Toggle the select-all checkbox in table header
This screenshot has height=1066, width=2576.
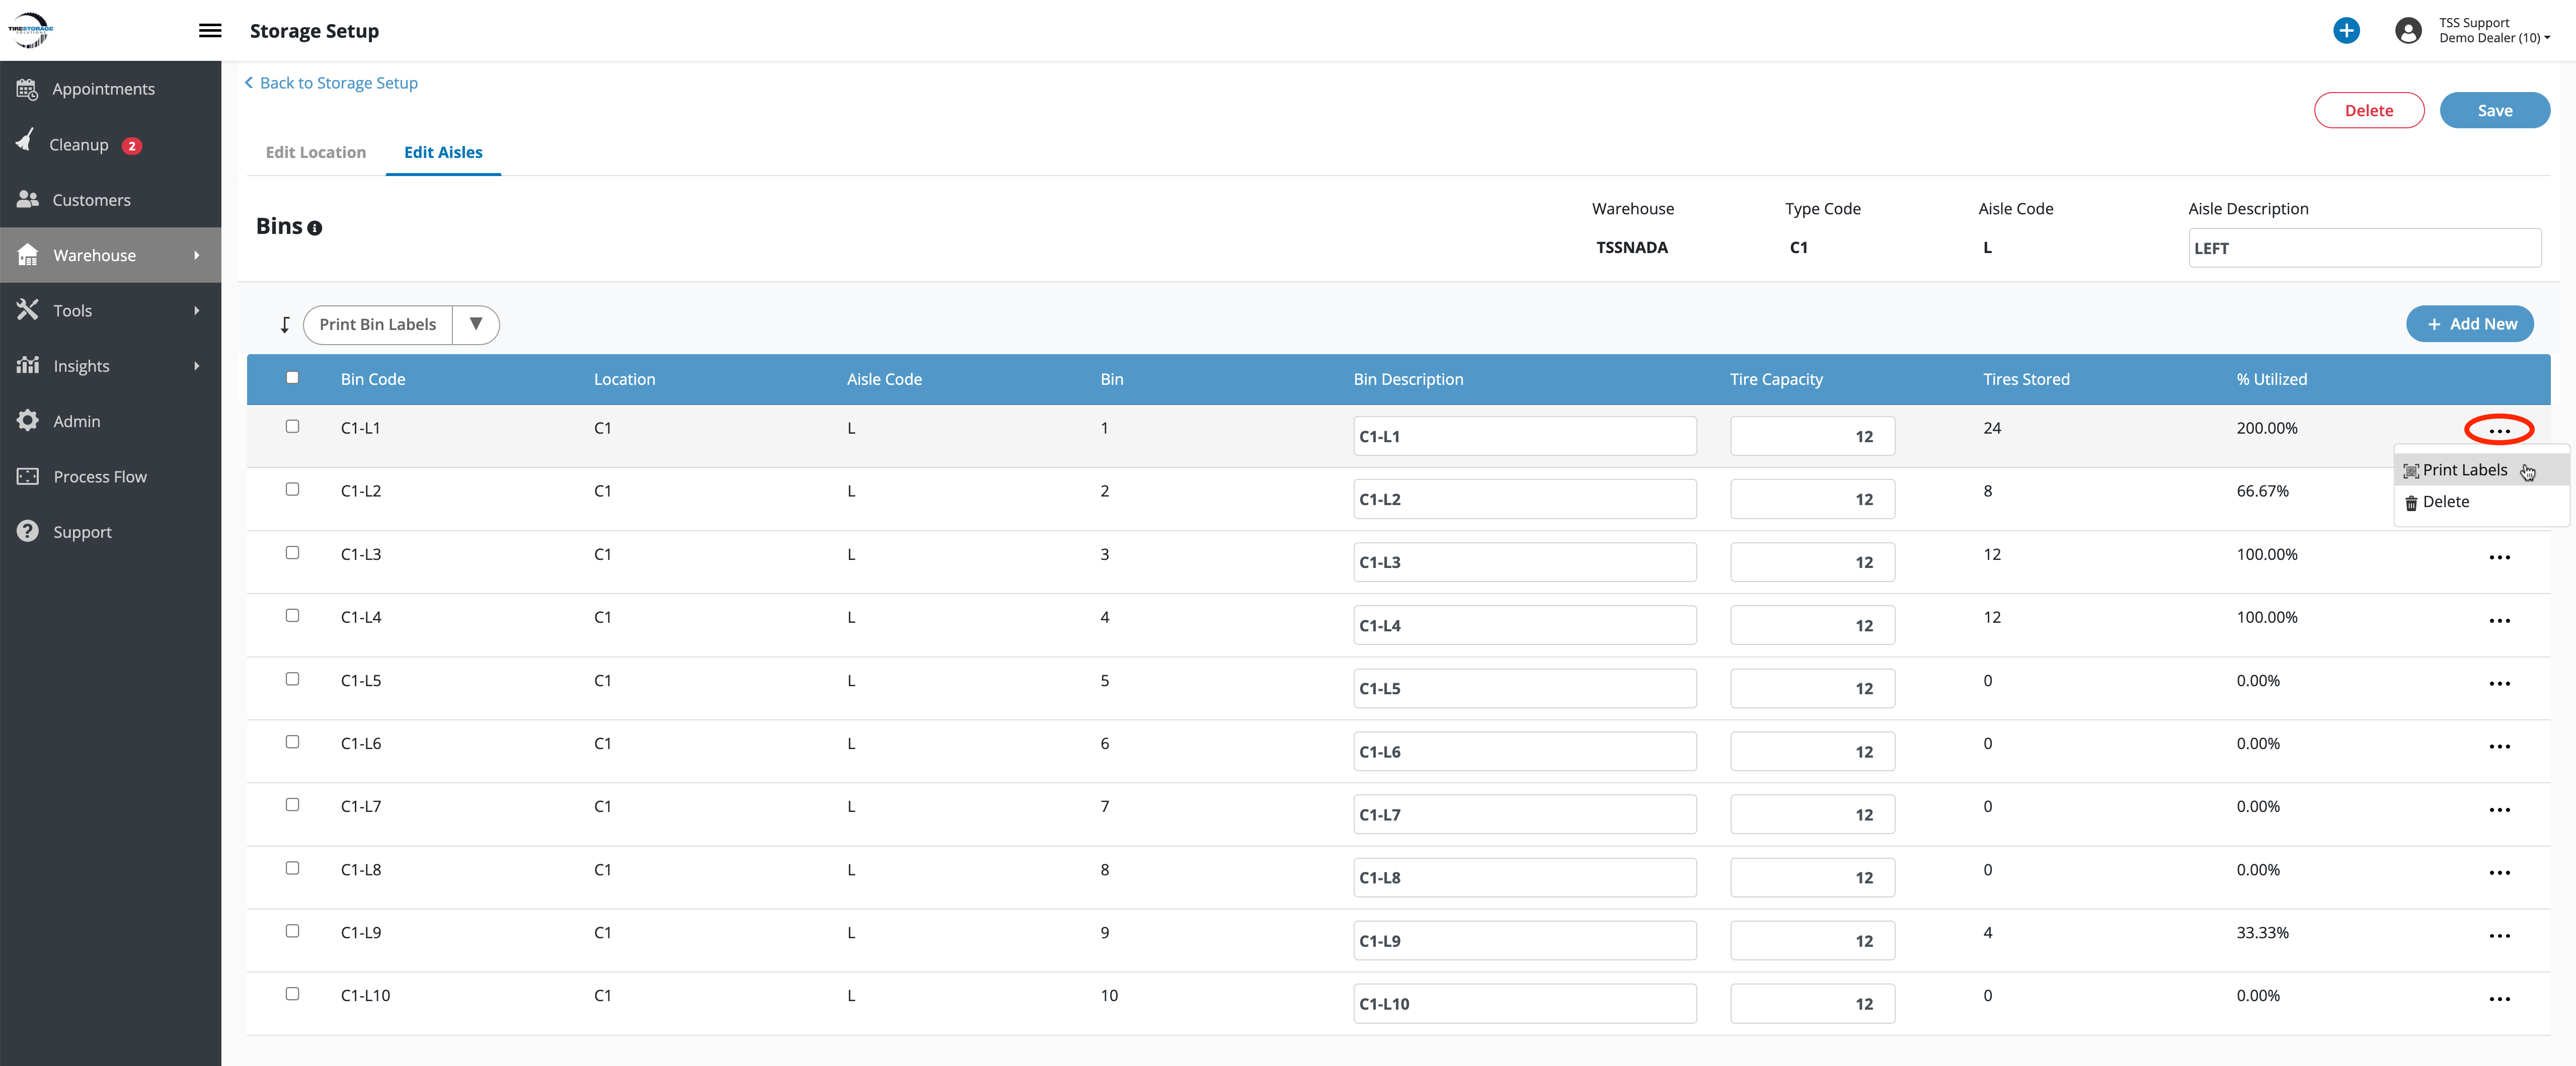tap(292, 378)
